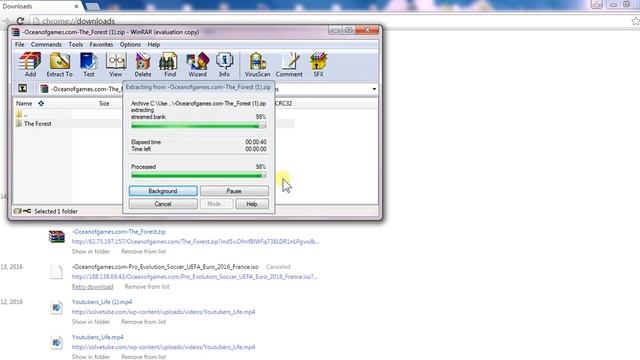Send extraction to Background
This screenshot has height=360, width=640.
click(163, 191)
